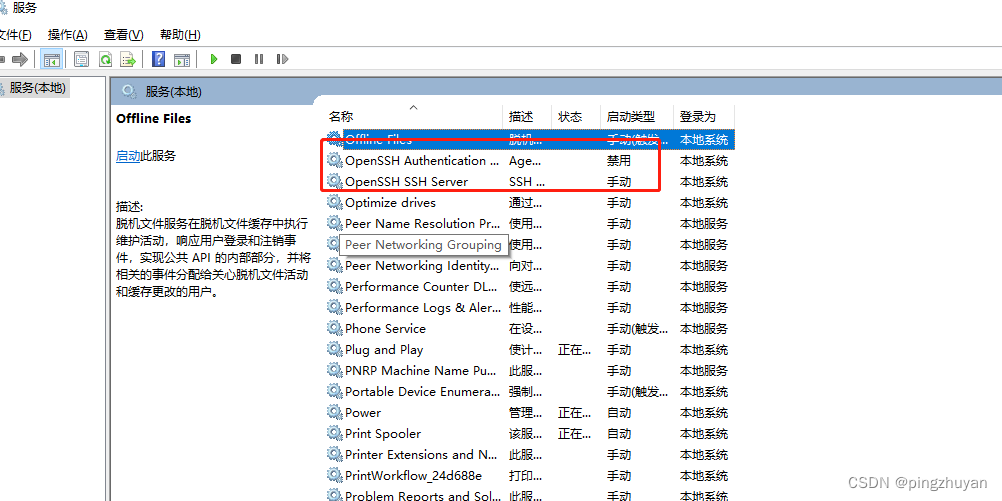Open the 操作(A) menu
1002x501 pixels.
[x=68, y=35]
